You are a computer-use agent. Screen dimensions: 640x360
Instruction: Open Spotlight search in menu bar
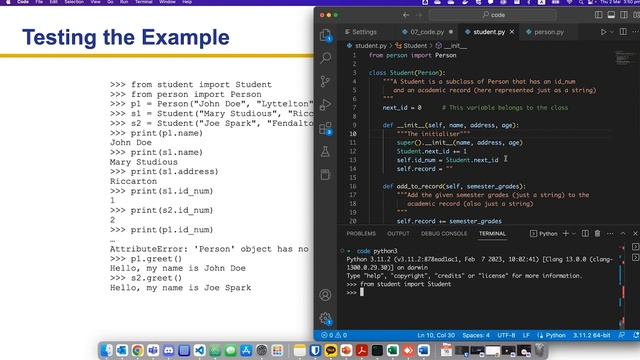pos(581,2)
